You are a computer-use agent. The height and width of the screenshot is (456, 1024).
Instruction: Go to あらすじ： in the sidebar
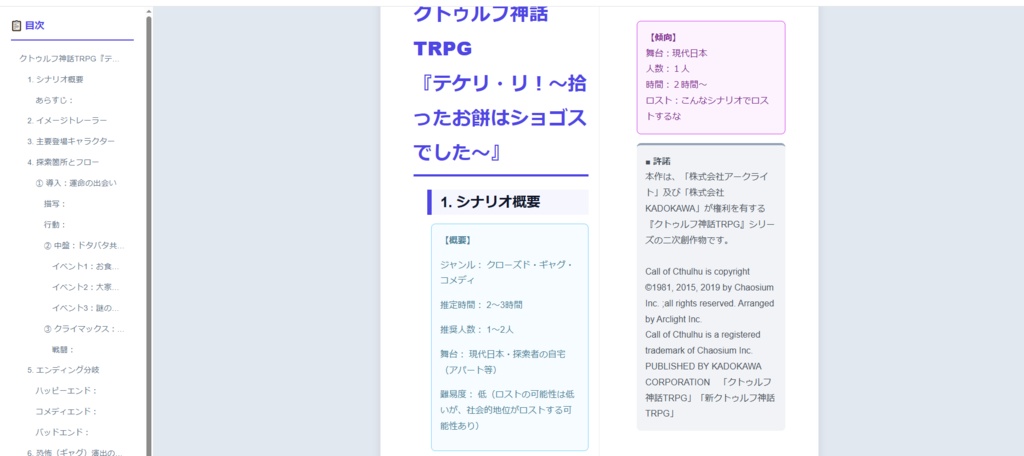[x=55, y=101]
